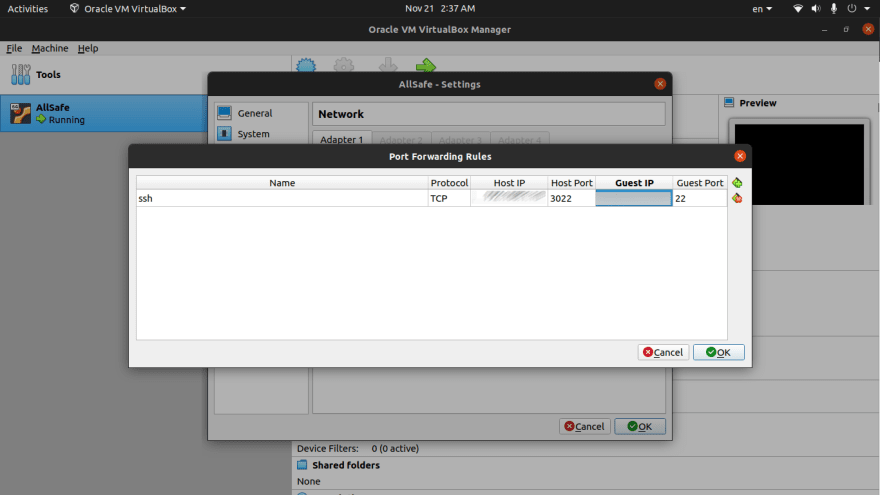Screen dimensions: 880x495
Task: Select the AllSafe virtual machine entry
Action: [x=103, y=113]
